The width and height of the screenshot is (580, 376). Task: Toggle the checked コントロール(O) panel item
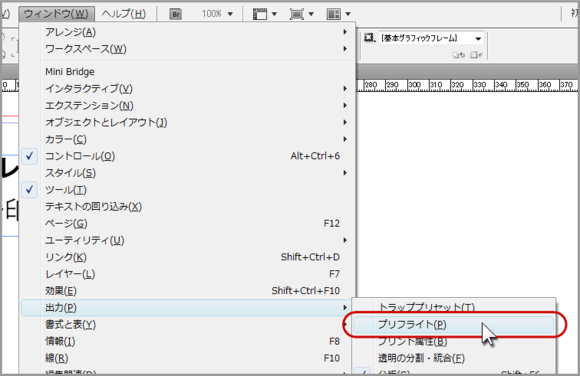click(188, 156)
